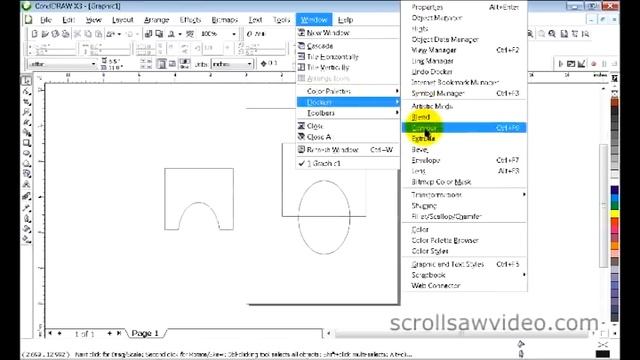Choose Close All from Window menu
This screenshot has height=360, width=640.
pyautogui.click(x=348, y=137)
